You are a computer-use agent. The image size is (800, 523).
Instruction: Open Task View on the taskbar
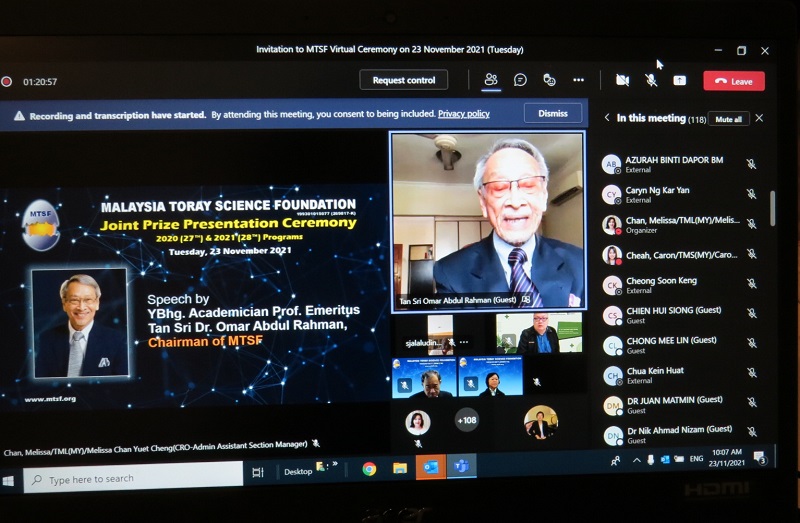pos(258,472)
